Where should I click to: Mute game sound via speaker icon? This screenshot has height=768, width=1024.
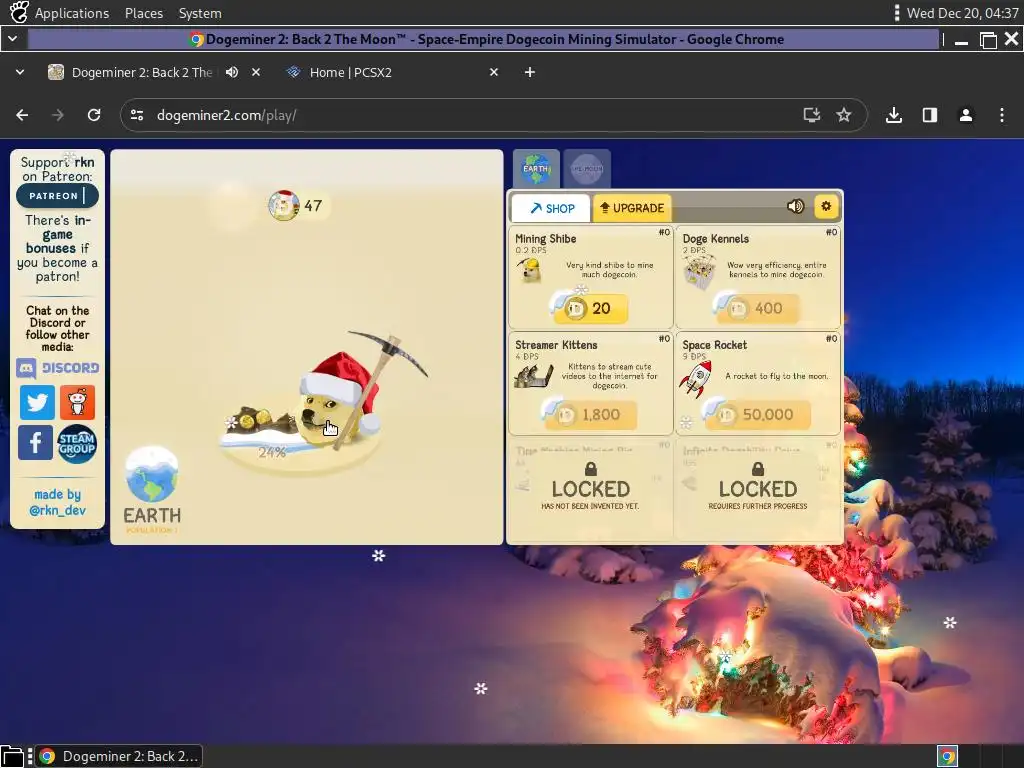795,206
